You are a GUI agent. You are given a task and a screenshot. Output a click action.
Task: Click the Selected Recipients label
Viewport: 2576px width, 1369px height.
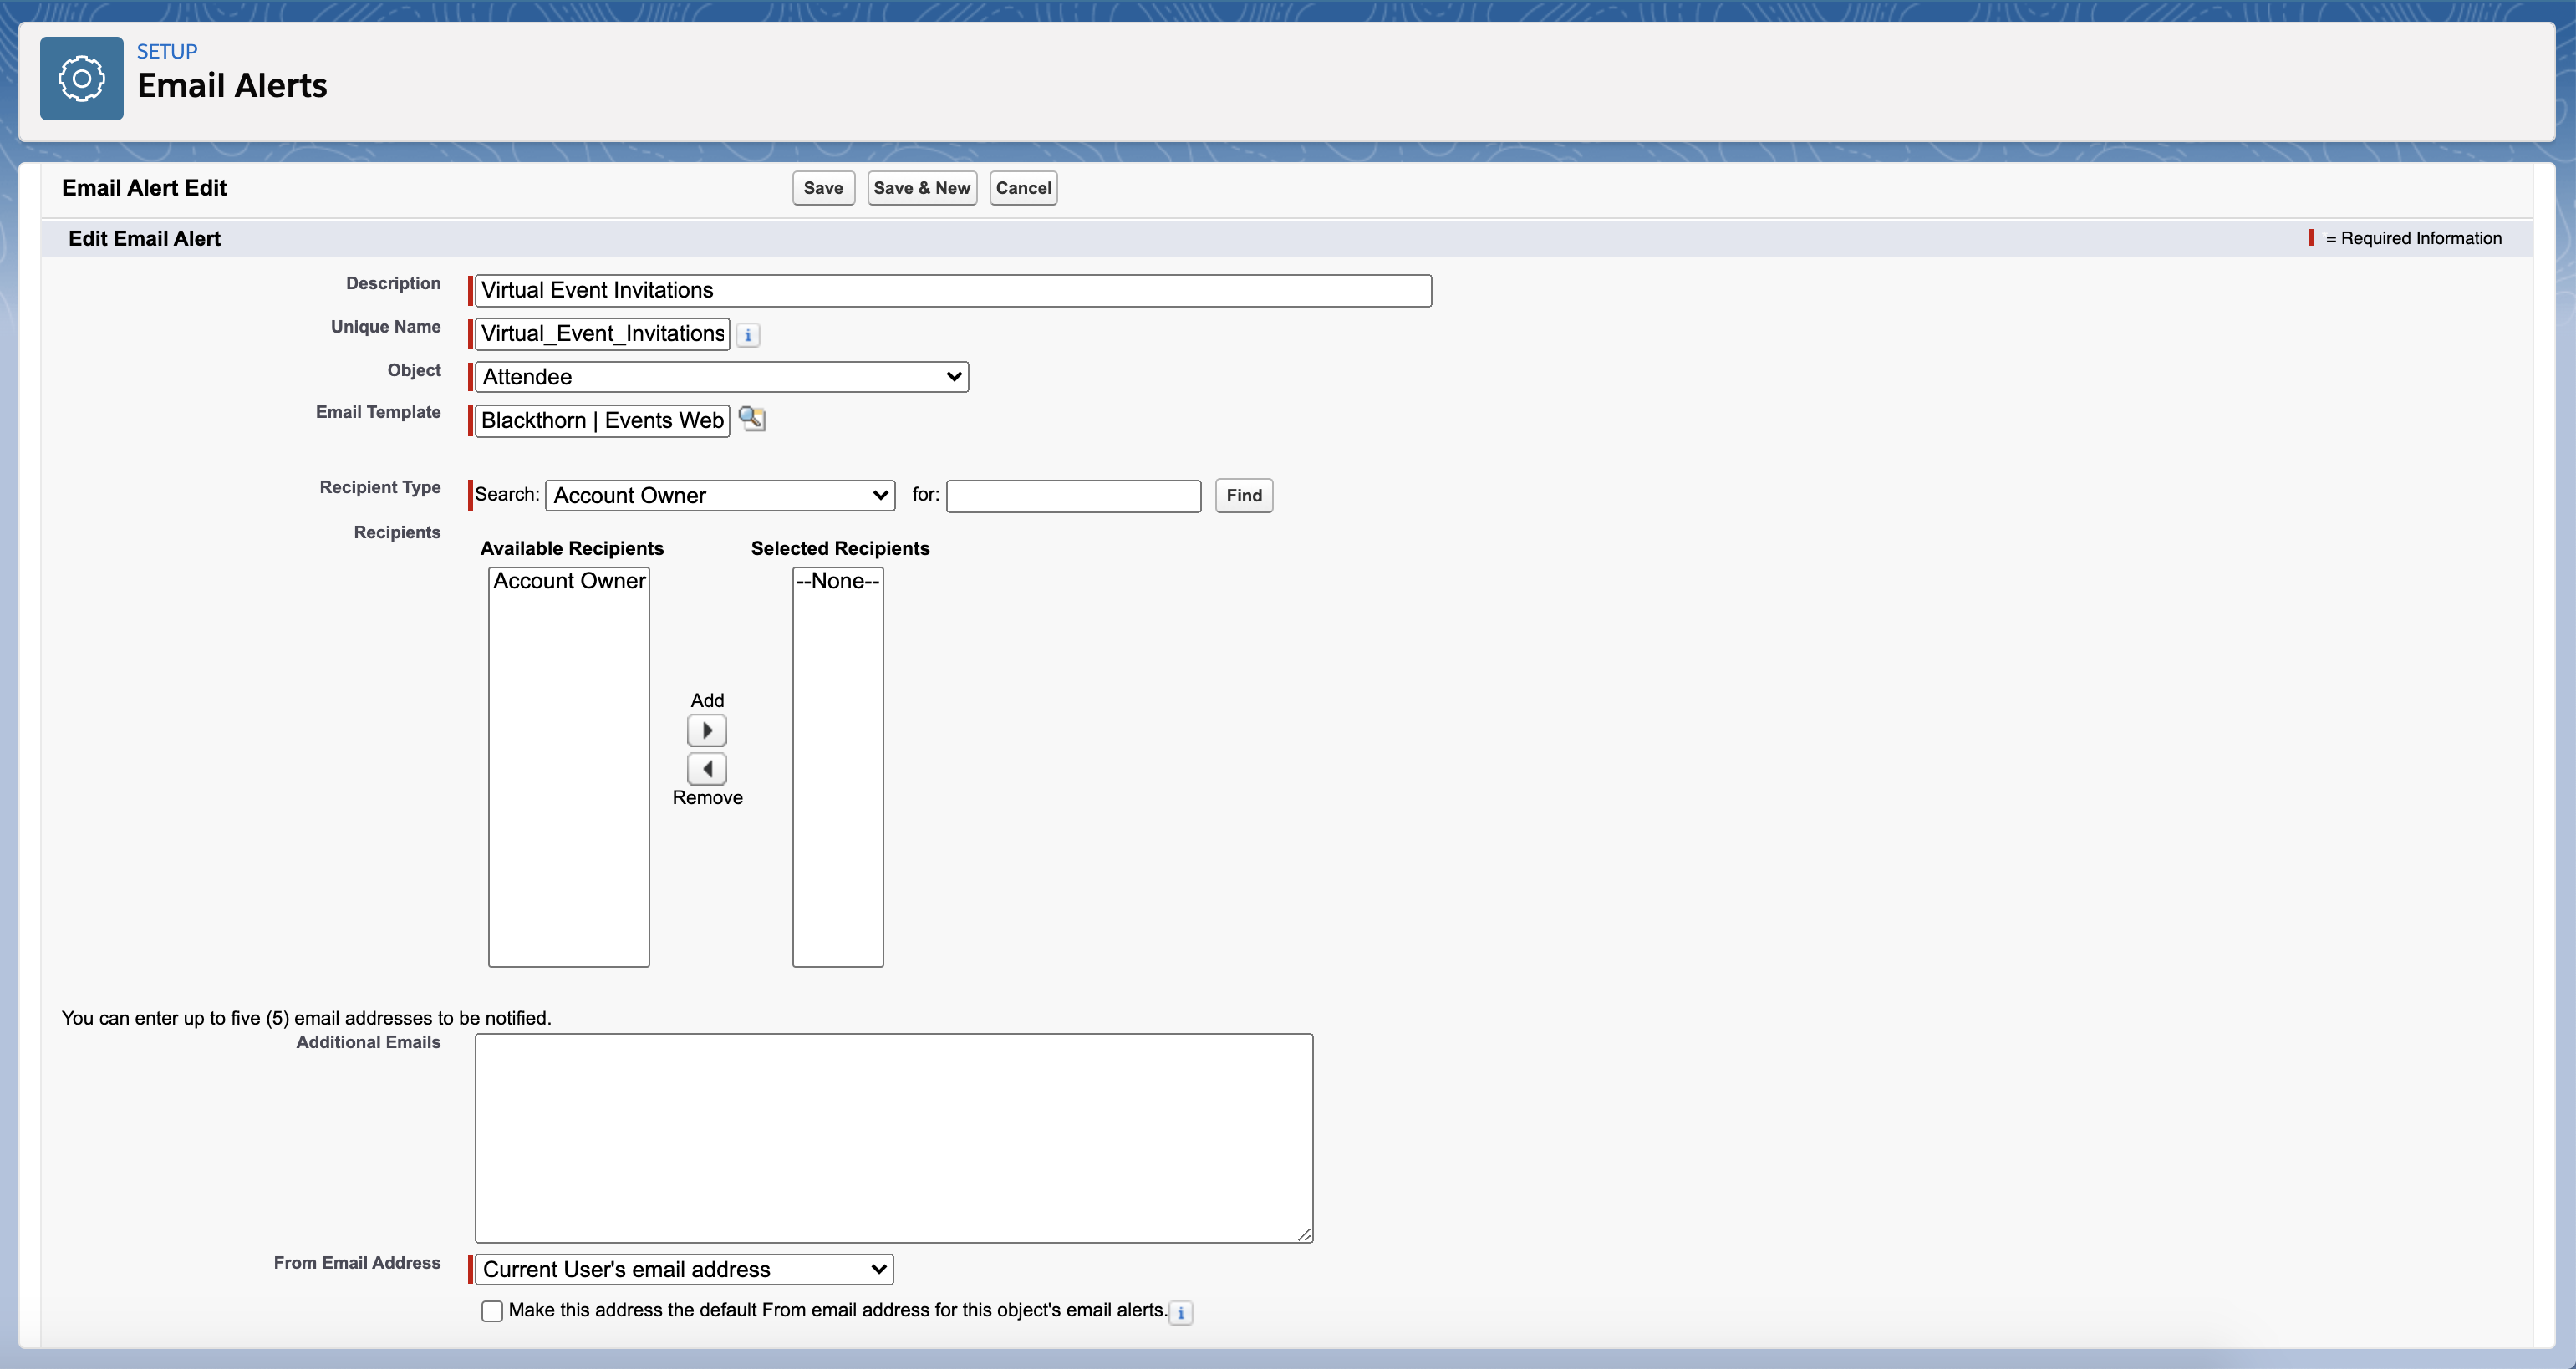click(x=840, y=548)
